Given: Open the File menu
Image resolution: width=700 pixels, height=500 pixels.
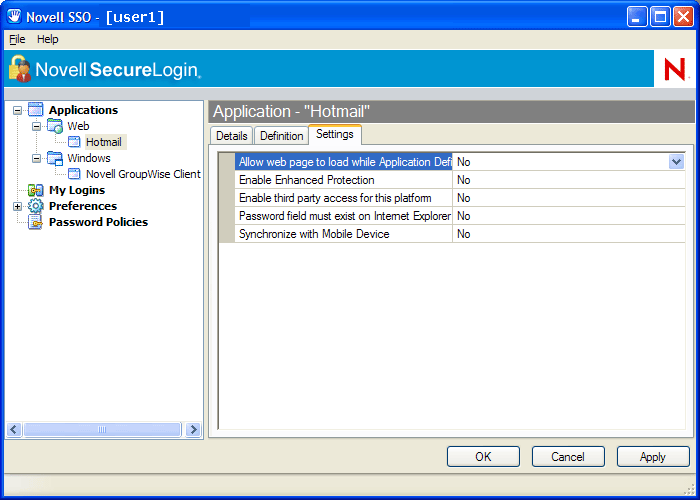Looking at the screenshot, I should click(x=17, y=39).
